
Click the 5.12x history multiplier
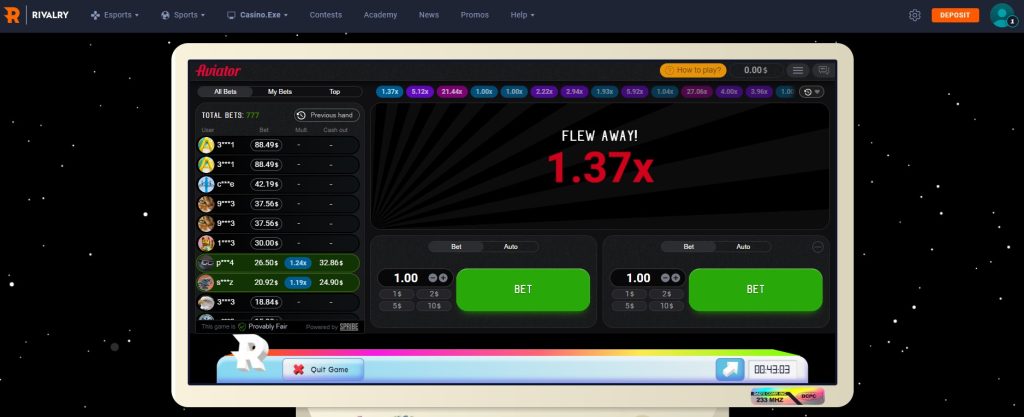pyautogui.click(x=420, y=92)
